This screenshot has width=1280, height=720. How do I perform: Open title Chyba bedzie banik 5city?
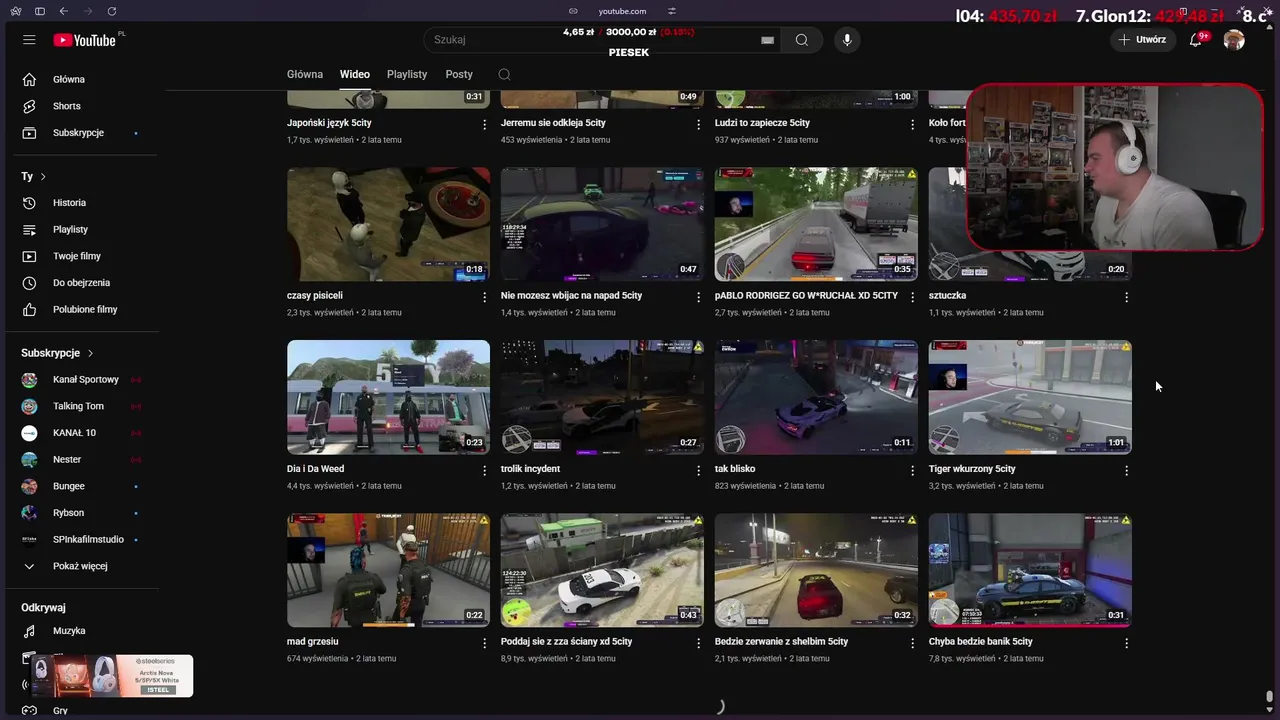pyautogui.click(x=980, y=642)
